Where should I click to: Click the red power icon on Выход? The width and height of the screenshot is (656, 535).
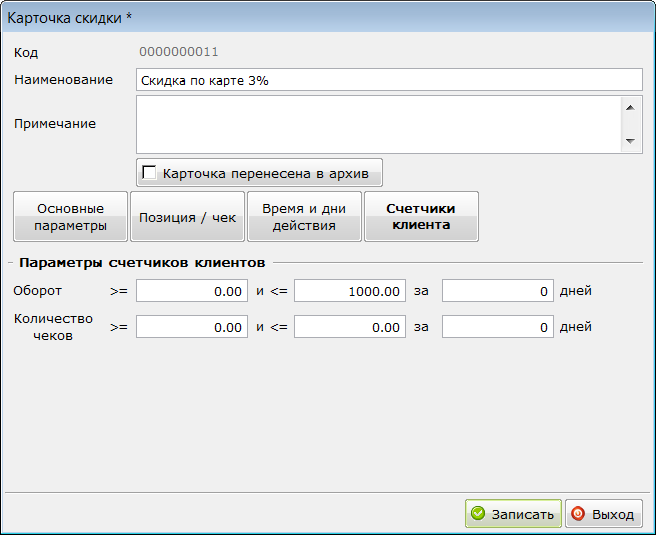[578, 513]
